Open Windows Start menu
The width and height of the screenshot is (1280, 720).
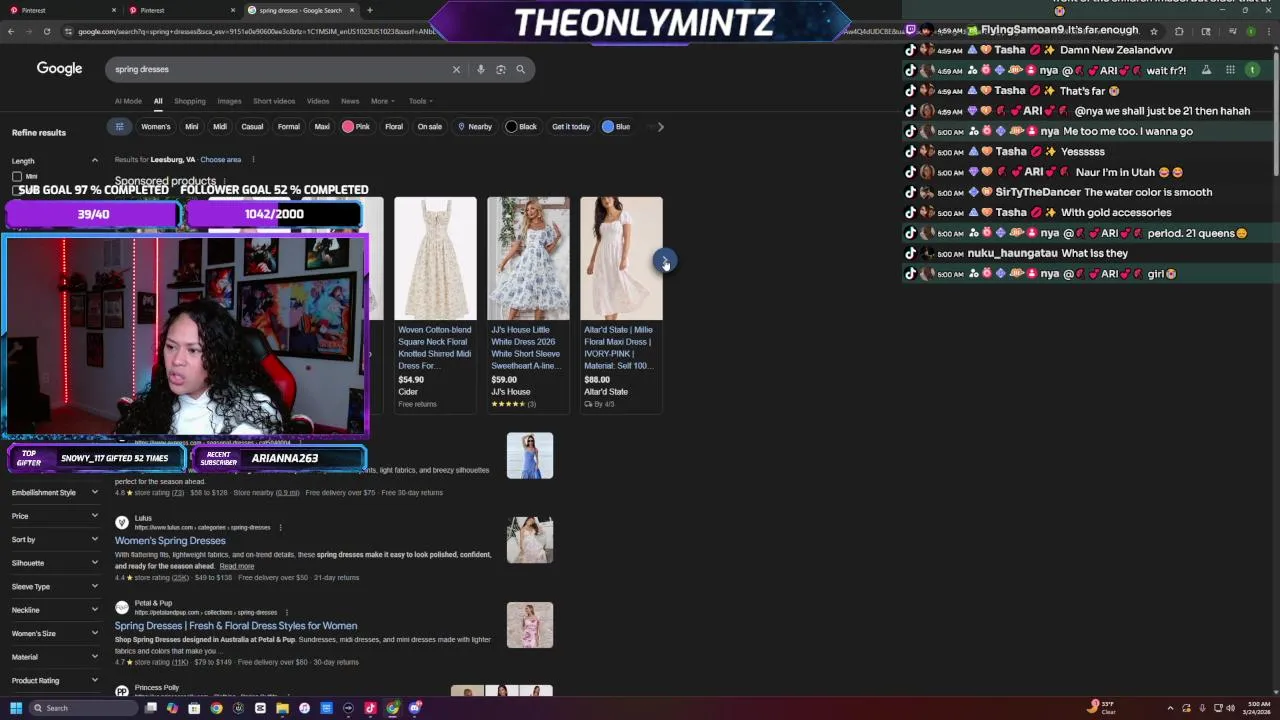click(x=16, y=708)
